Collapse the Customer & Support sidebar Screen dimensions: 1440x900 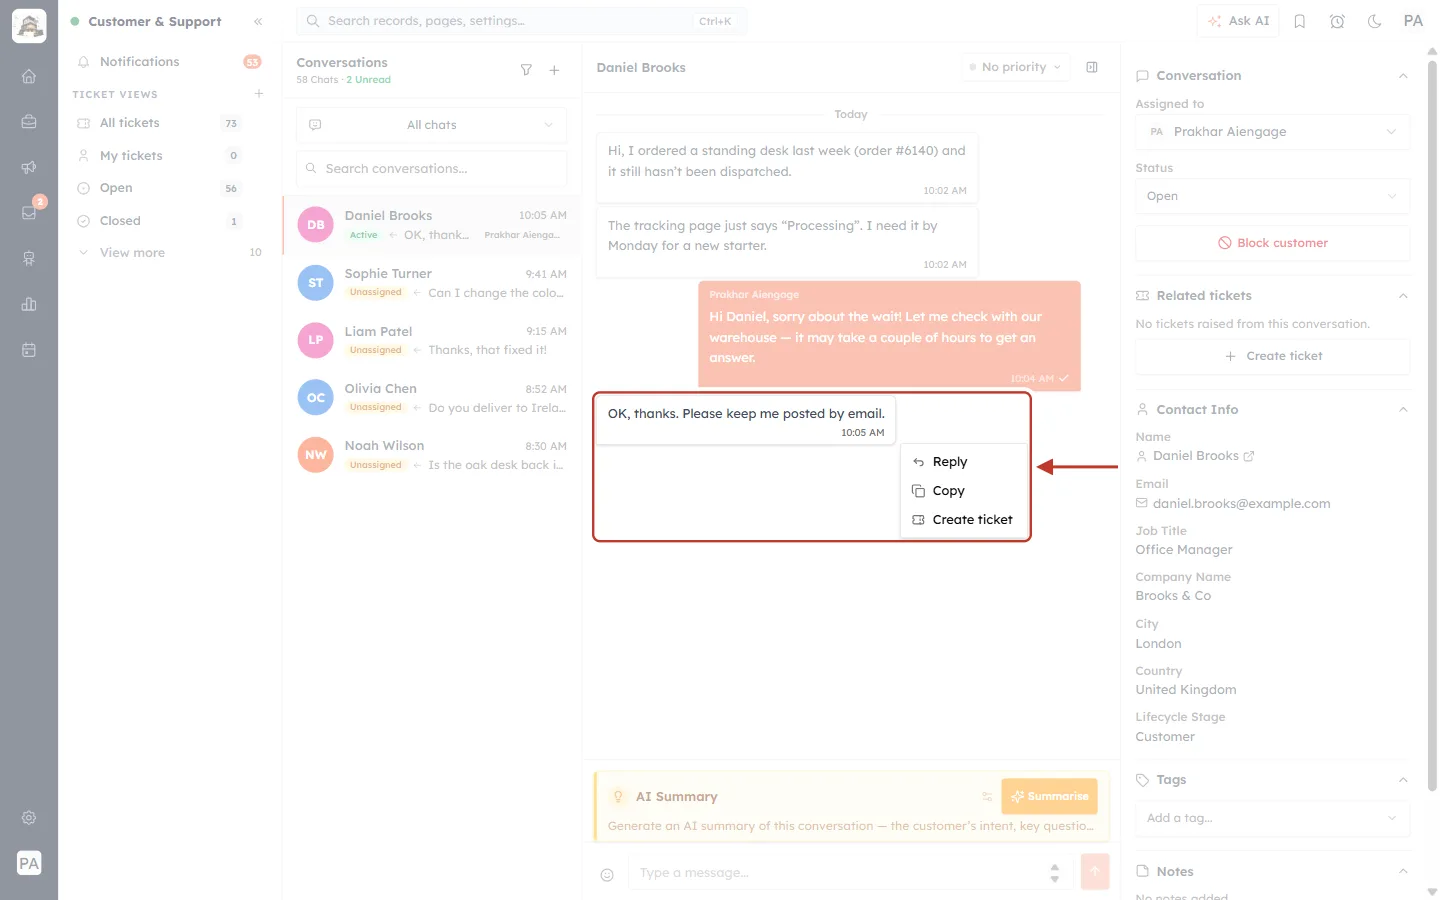(x=258, y=21)
